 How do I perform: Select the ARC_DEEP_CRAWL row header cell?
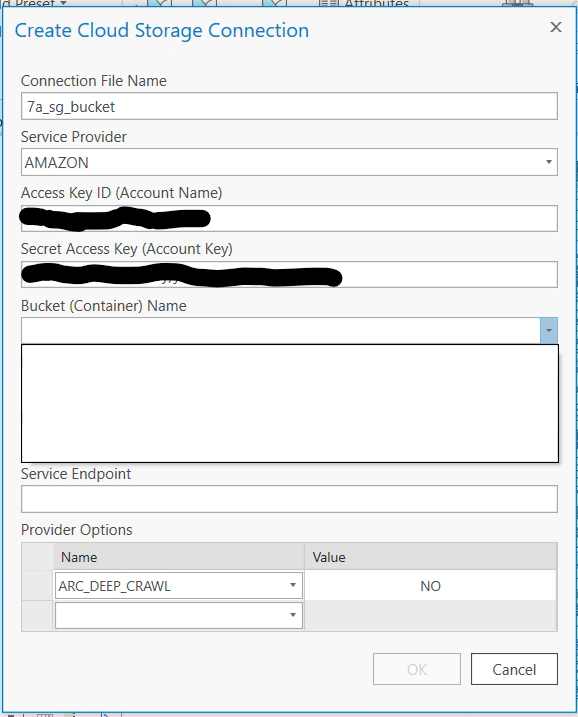click(37, 585)
